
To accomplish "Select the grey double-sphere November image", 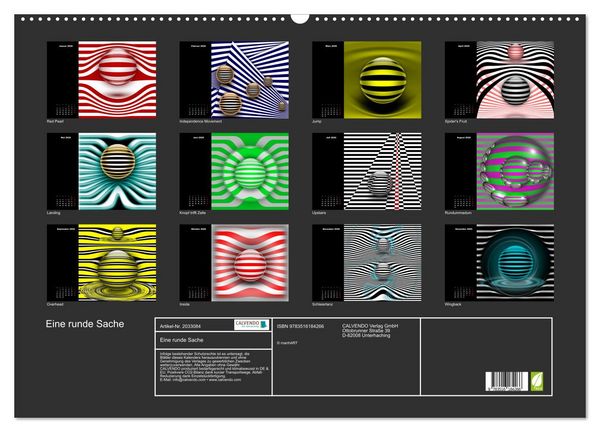I will pyautogui.click(x=383, y=262).
